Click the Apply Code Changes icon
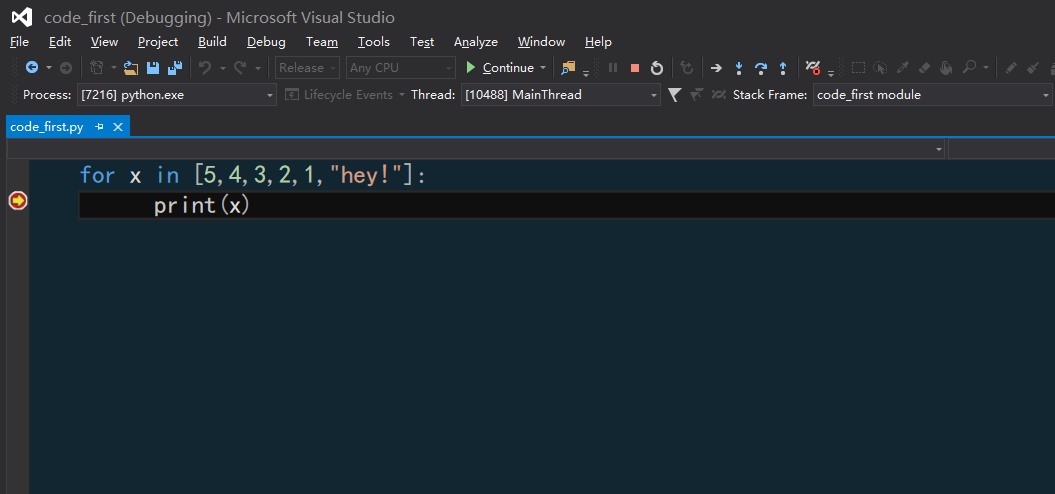Screen dimensions: 1055x494 coord(686,67)
